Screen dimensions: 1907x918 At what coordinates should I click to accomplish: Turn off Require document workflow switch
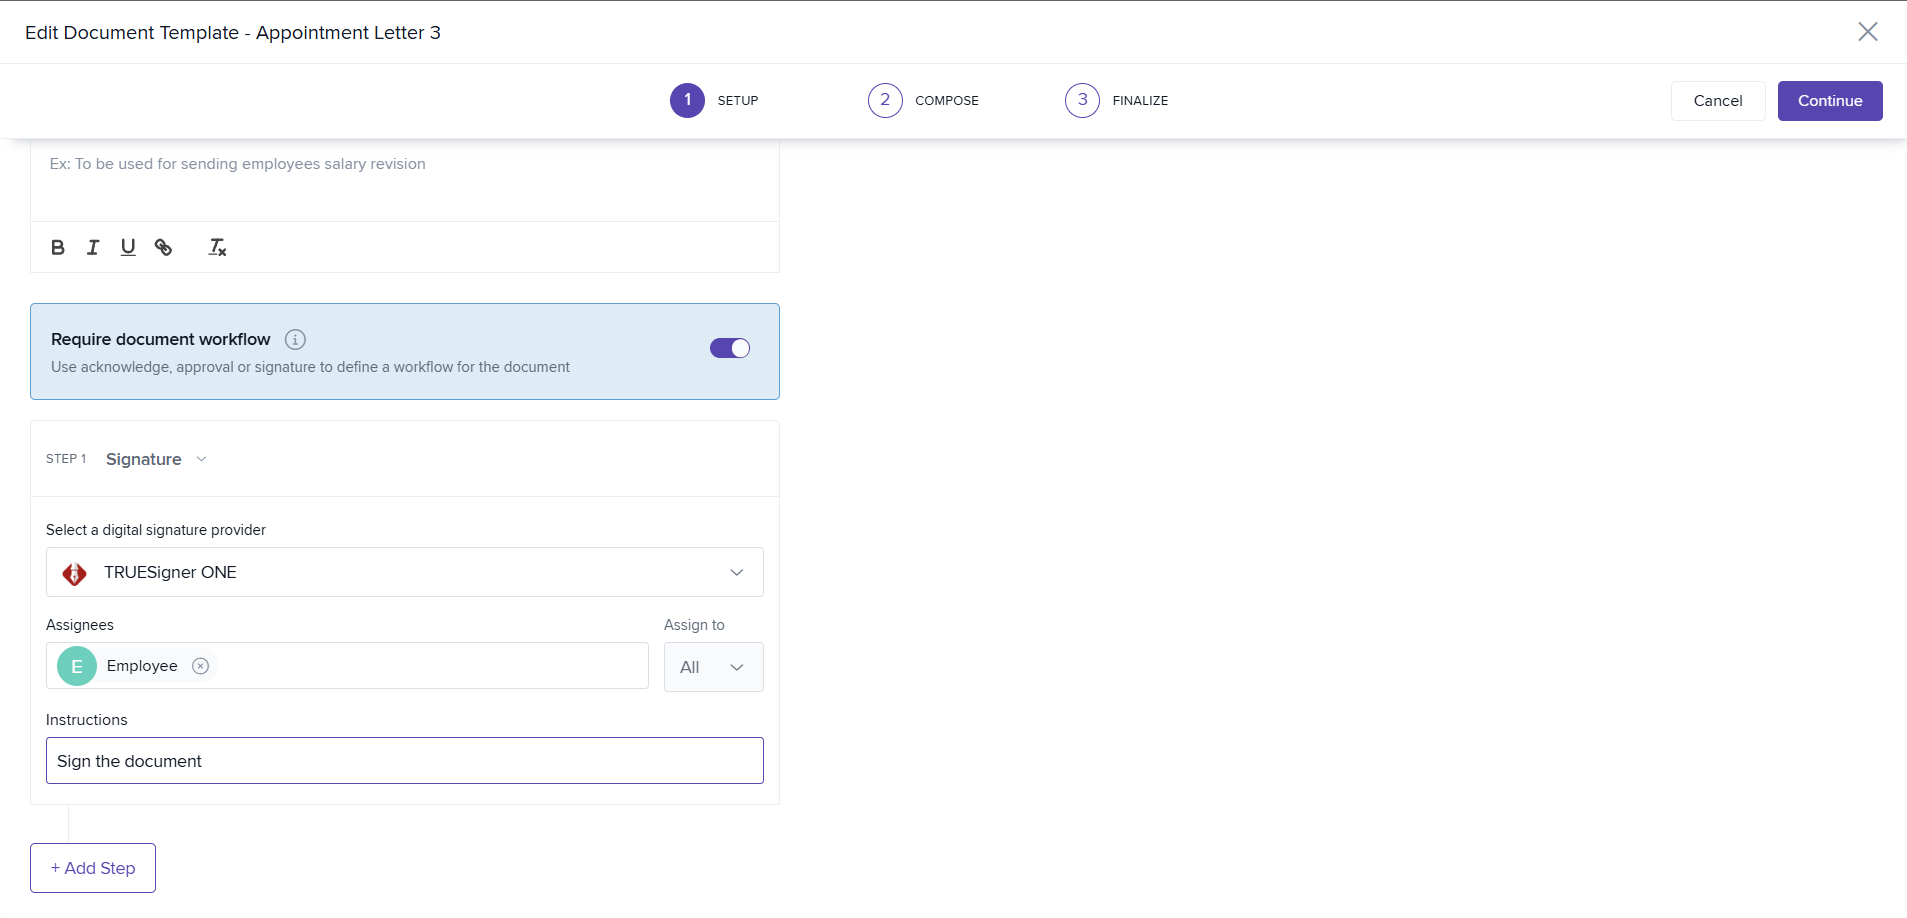pyautogui.click(x=730, y=348)
